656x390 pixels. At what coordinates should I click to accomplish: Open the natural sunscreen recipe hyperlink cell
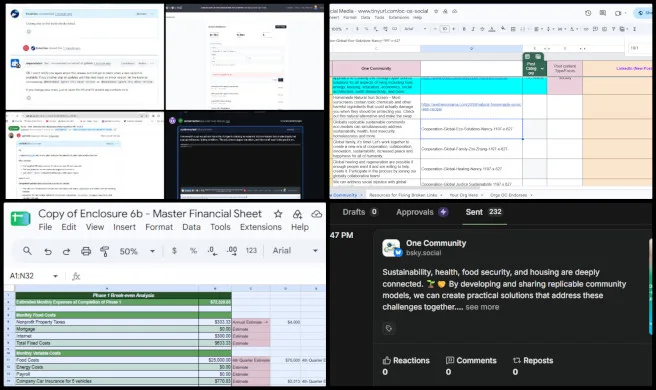(471, 107)
